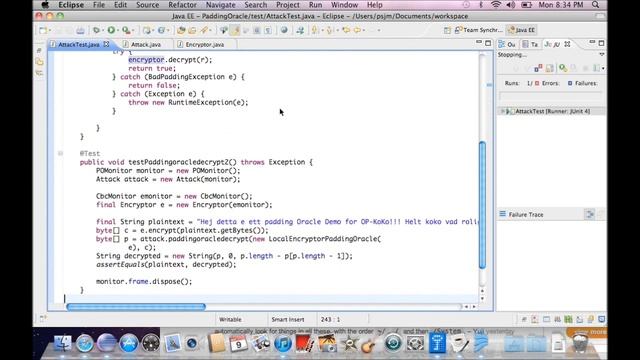Switch to Team Synchronizing perspective
Image resolution: width=640 pixels, height=360 pixels.
click(x=478, y=30)
